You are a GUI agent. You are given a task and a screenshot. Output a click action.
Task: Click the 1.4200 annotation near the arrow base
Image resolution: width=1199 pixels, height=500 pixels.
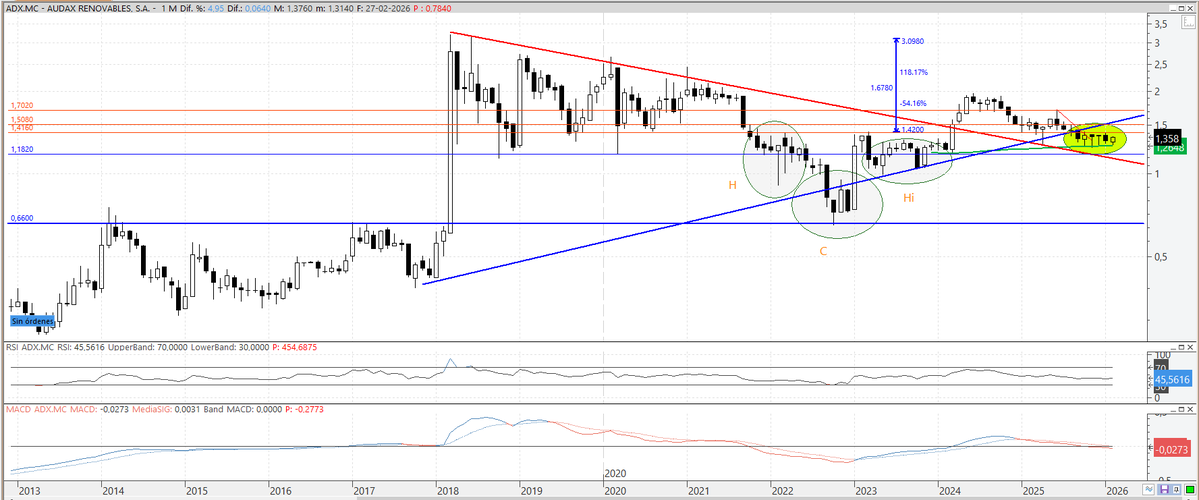913,131
